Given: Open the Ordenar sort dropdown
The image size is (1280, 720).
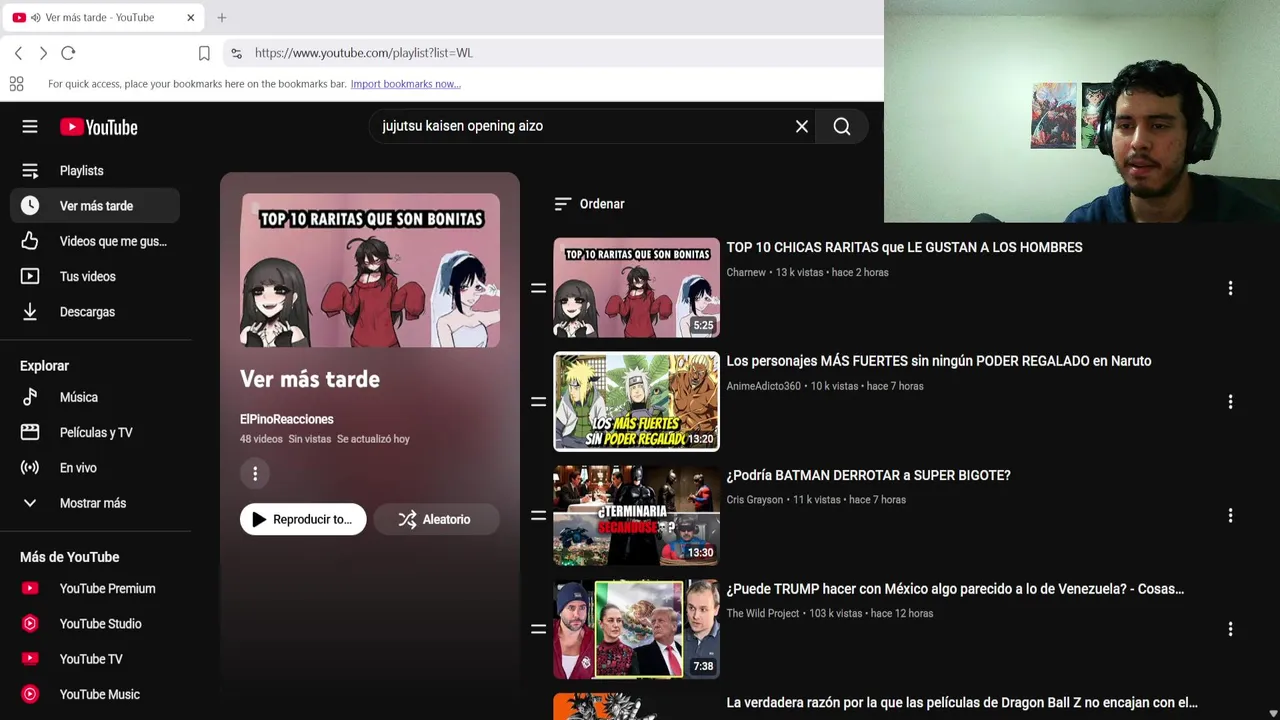Looking at the screenshot, I should click(x=589, y=204).
